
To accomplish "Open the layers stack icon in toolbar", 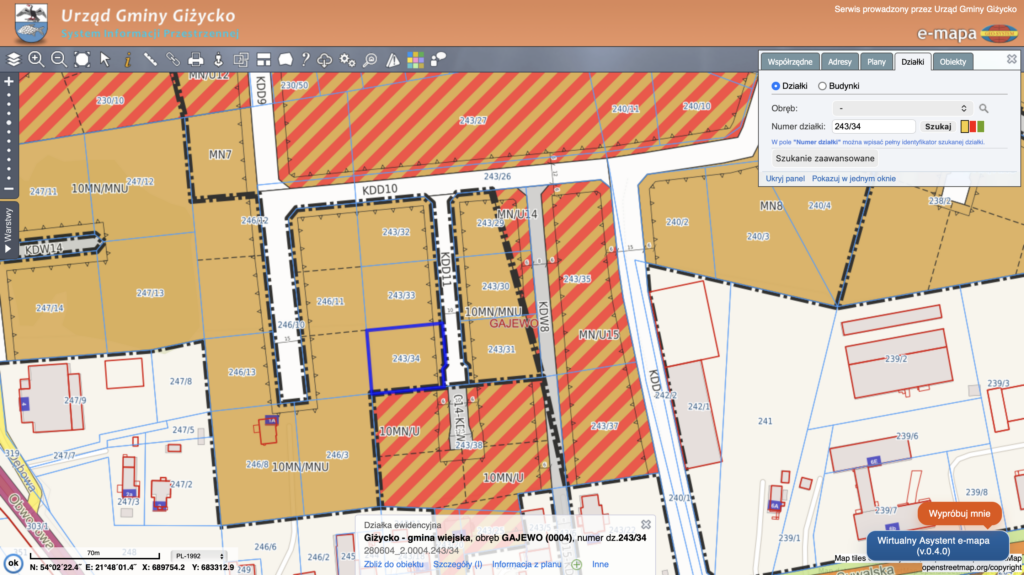I will 14,59.
